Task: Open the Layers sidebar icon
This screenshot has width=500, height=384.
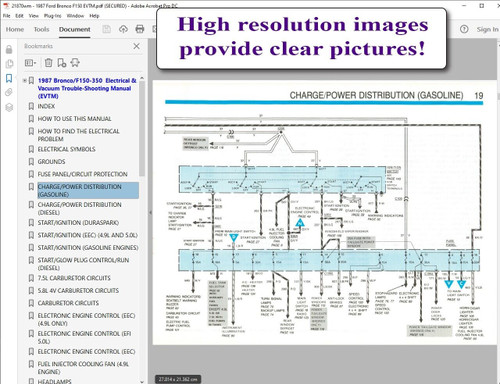Action: [x=9, y=107]
